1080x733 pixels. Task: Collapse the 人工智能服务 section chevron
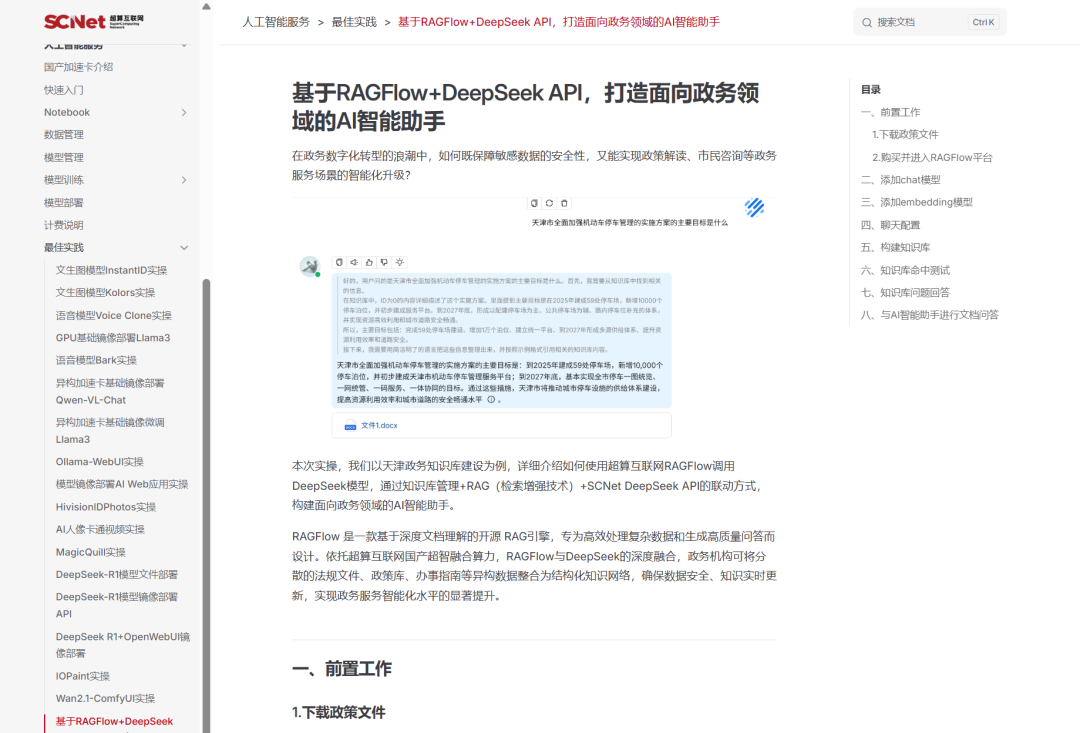184,45
